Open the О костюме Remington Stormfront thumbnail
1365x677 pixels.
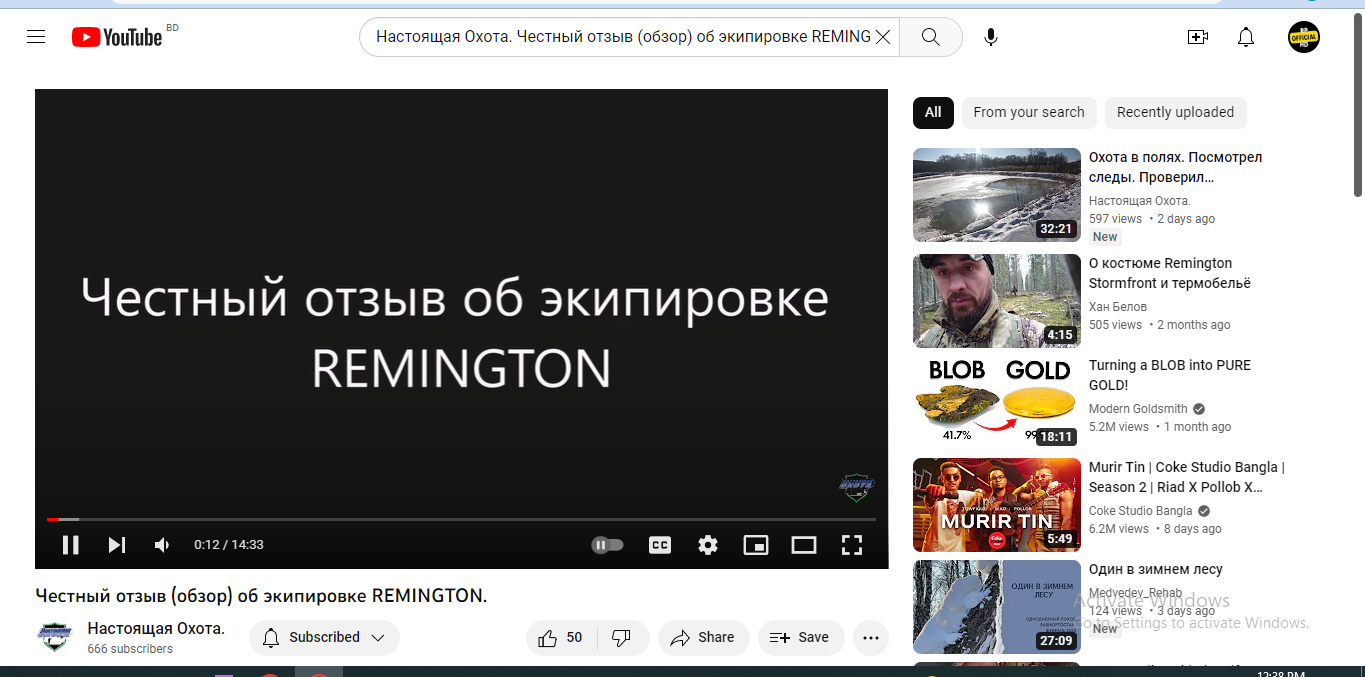coord(997,301)
